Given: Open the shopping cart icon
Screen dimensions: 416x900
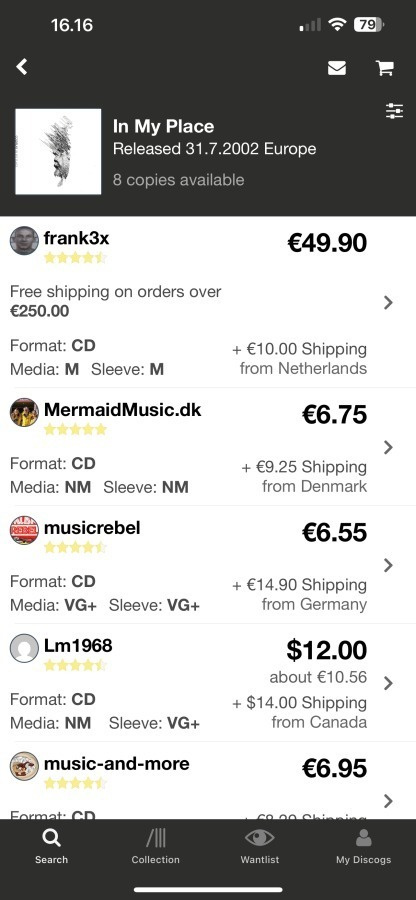Looking at the screenshot, I should tap(384, 68).
